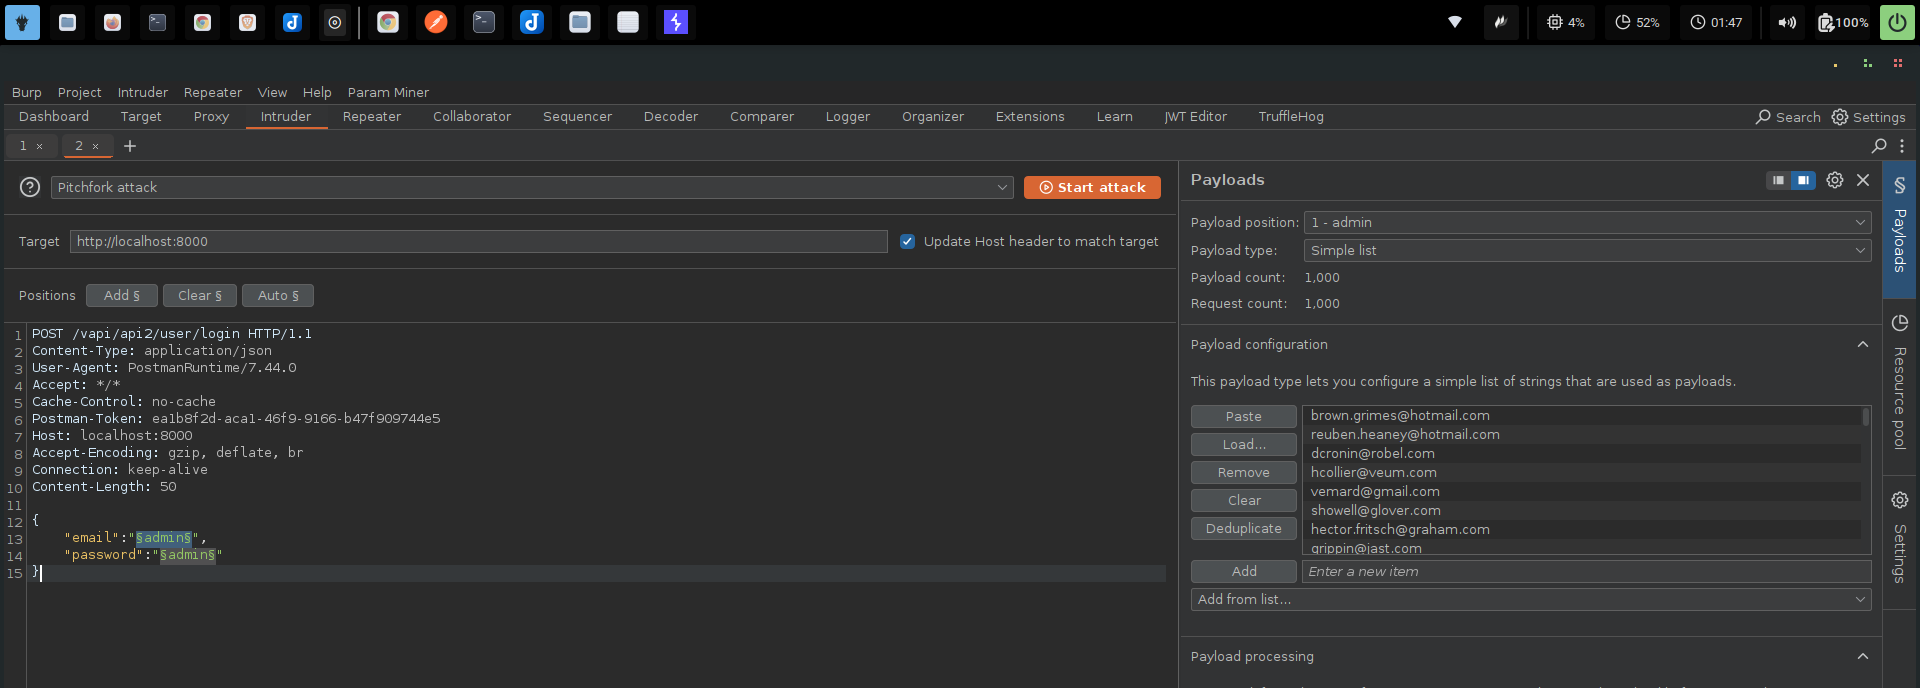1920x688 pixels.
Task: Open the flame icon in system tray
Action: point(1501,22)
